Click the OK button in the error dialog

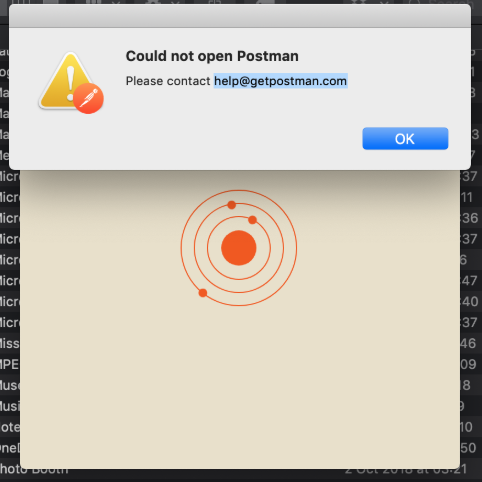click(x=405, y=138)
